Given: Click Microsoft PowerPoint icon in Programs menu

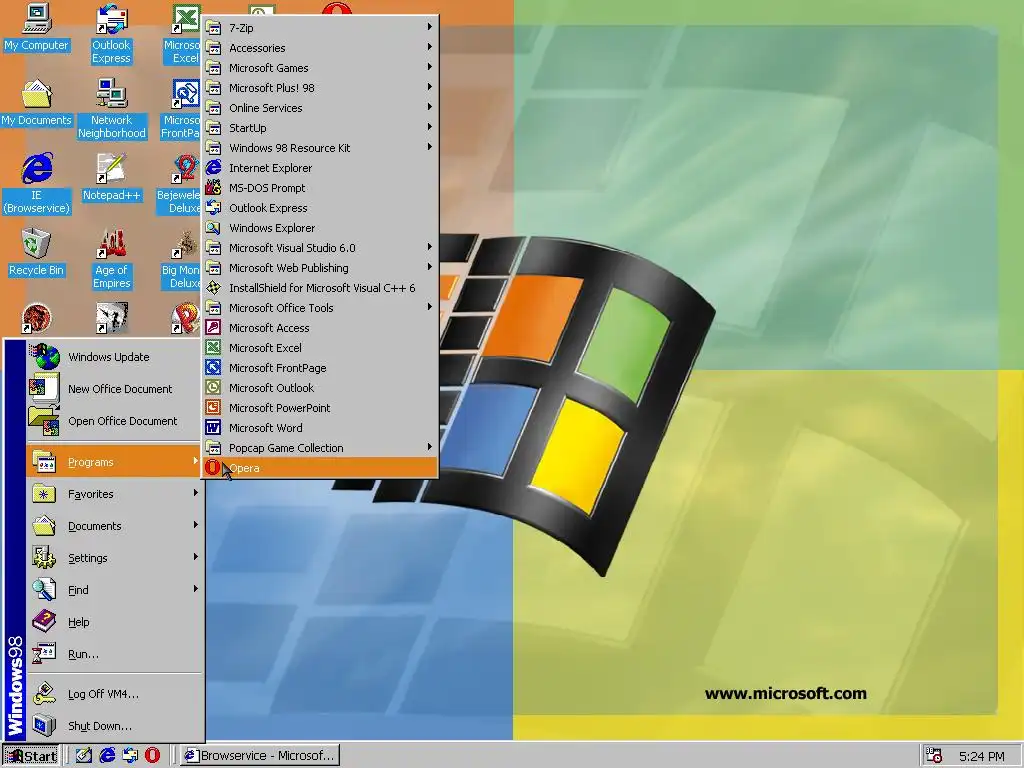Looking at the screenshot, I should (213, 408).
